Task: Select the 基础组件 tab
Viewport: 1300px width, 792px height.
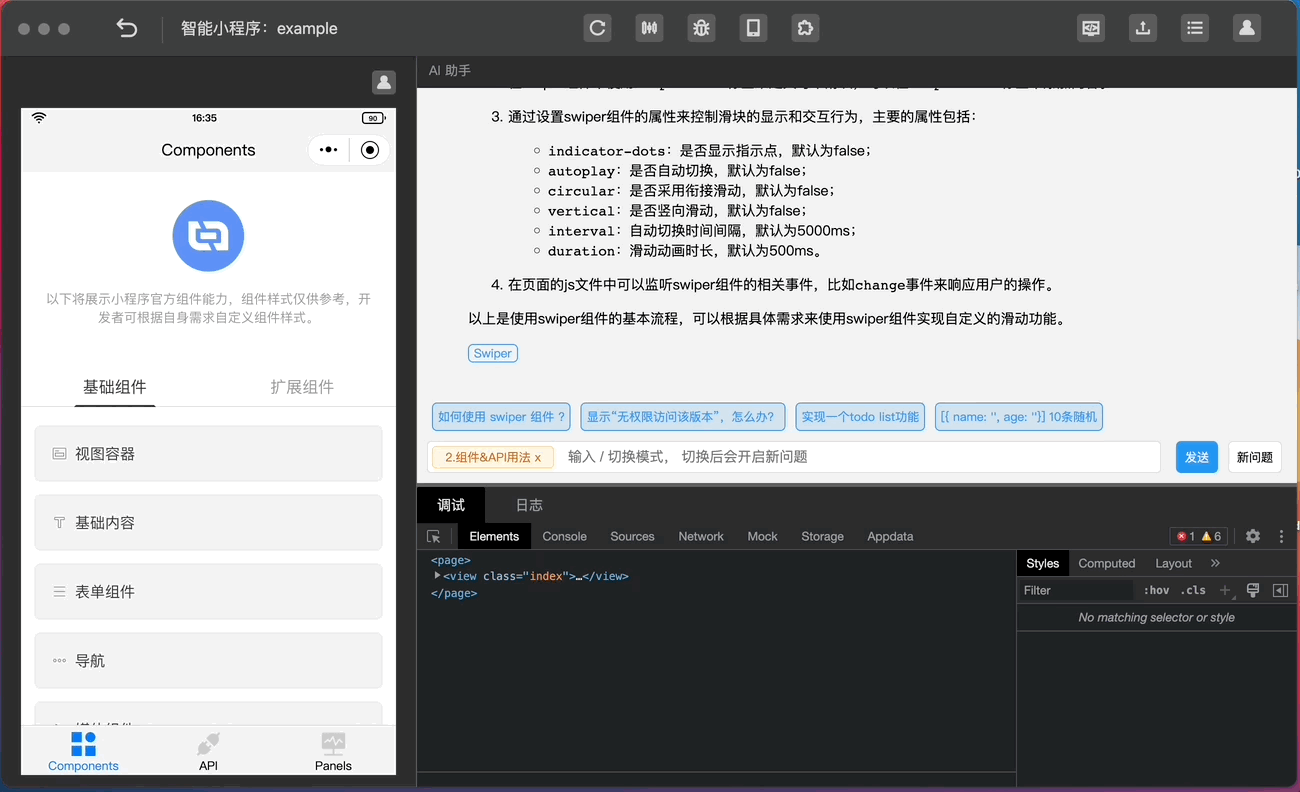Action: (x=114, y=387)
